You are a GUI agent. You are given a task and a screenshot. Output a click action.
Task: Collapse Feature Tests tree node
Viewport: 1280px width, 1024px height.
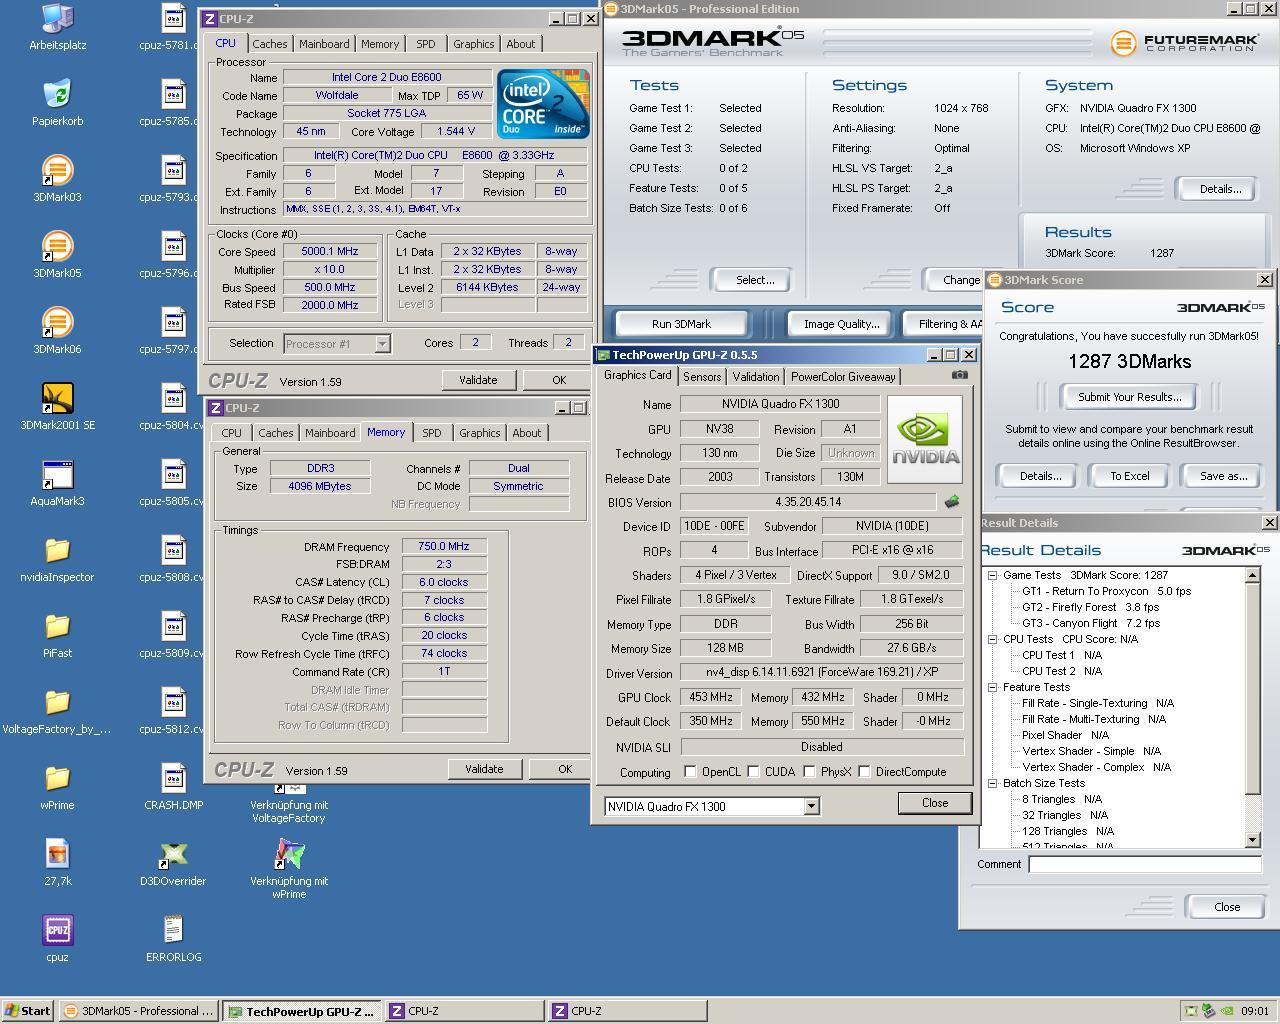tap(993, 687)
